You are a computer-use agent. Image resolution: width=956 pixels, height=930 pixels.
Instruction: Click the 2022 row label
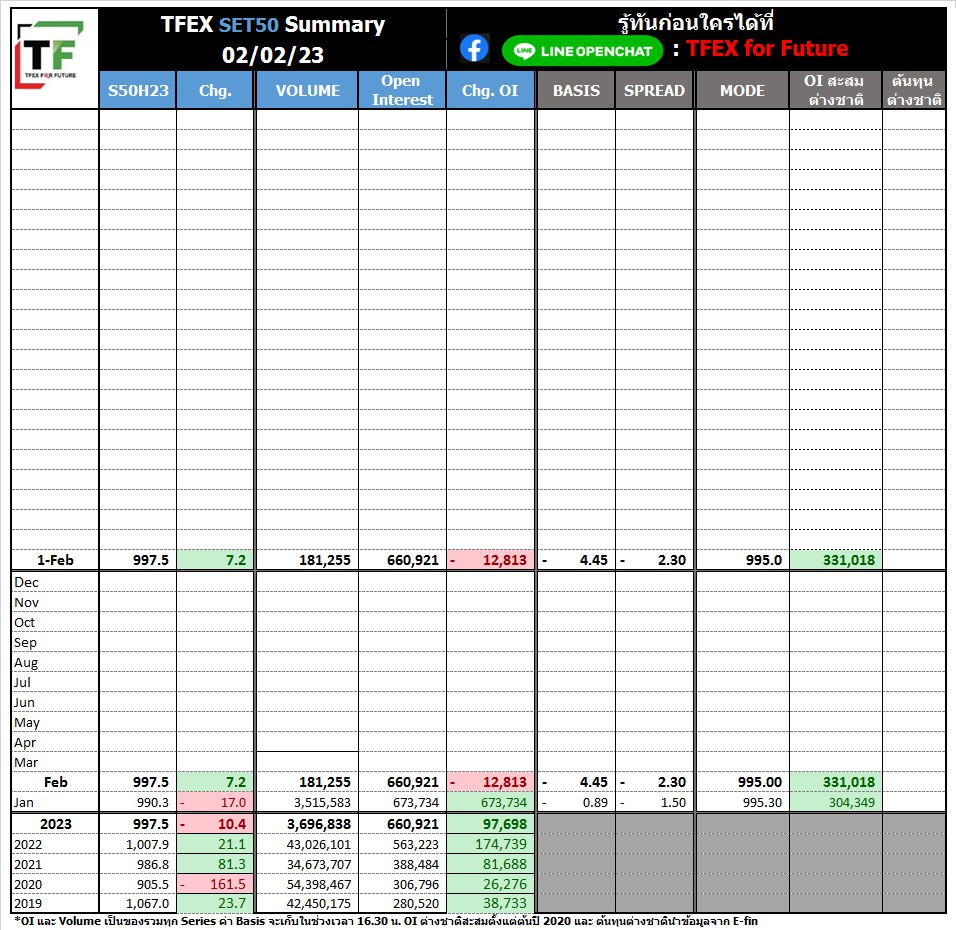tap(28, 845)
